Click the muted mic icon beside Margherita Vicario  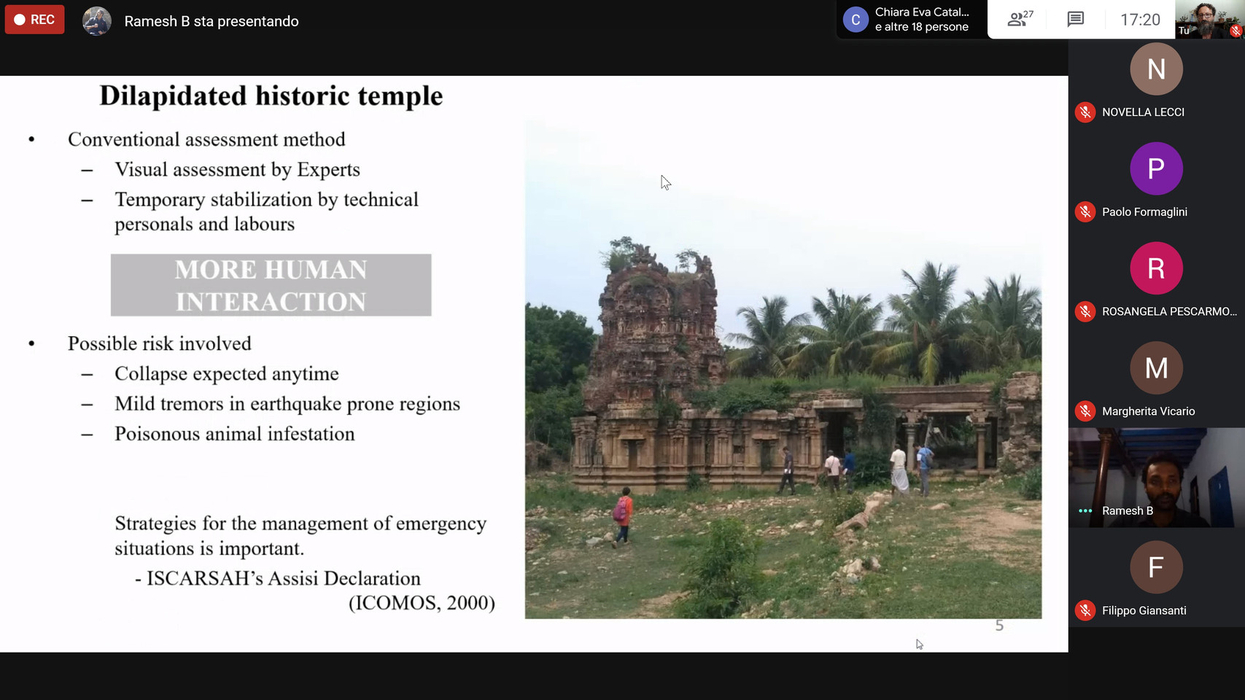point(1085,411)
